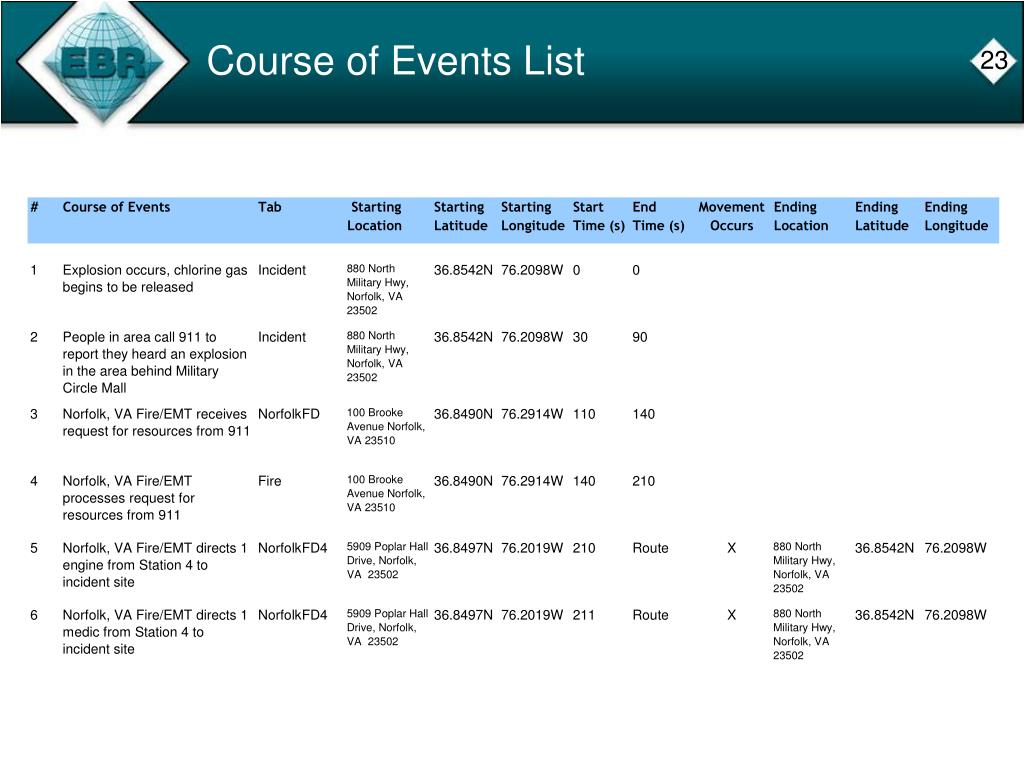Viewport: 1024px width, 768px height.
Task: Click row 1 starting location '880 North Military Hwy'
Action: click(377, 289)
